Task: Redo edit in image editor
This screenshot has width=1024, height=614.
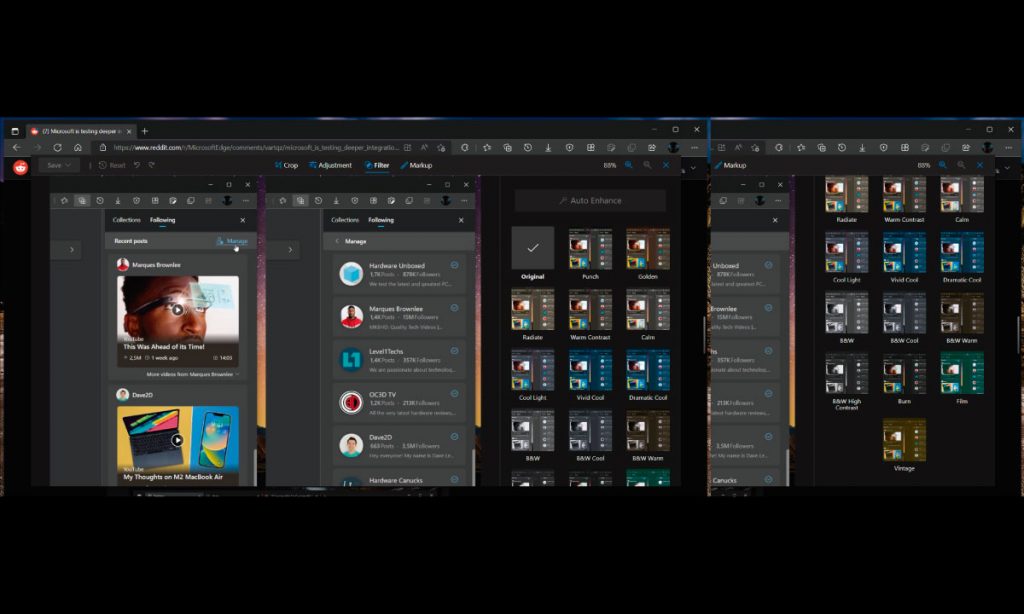Action: pos(152,165)
